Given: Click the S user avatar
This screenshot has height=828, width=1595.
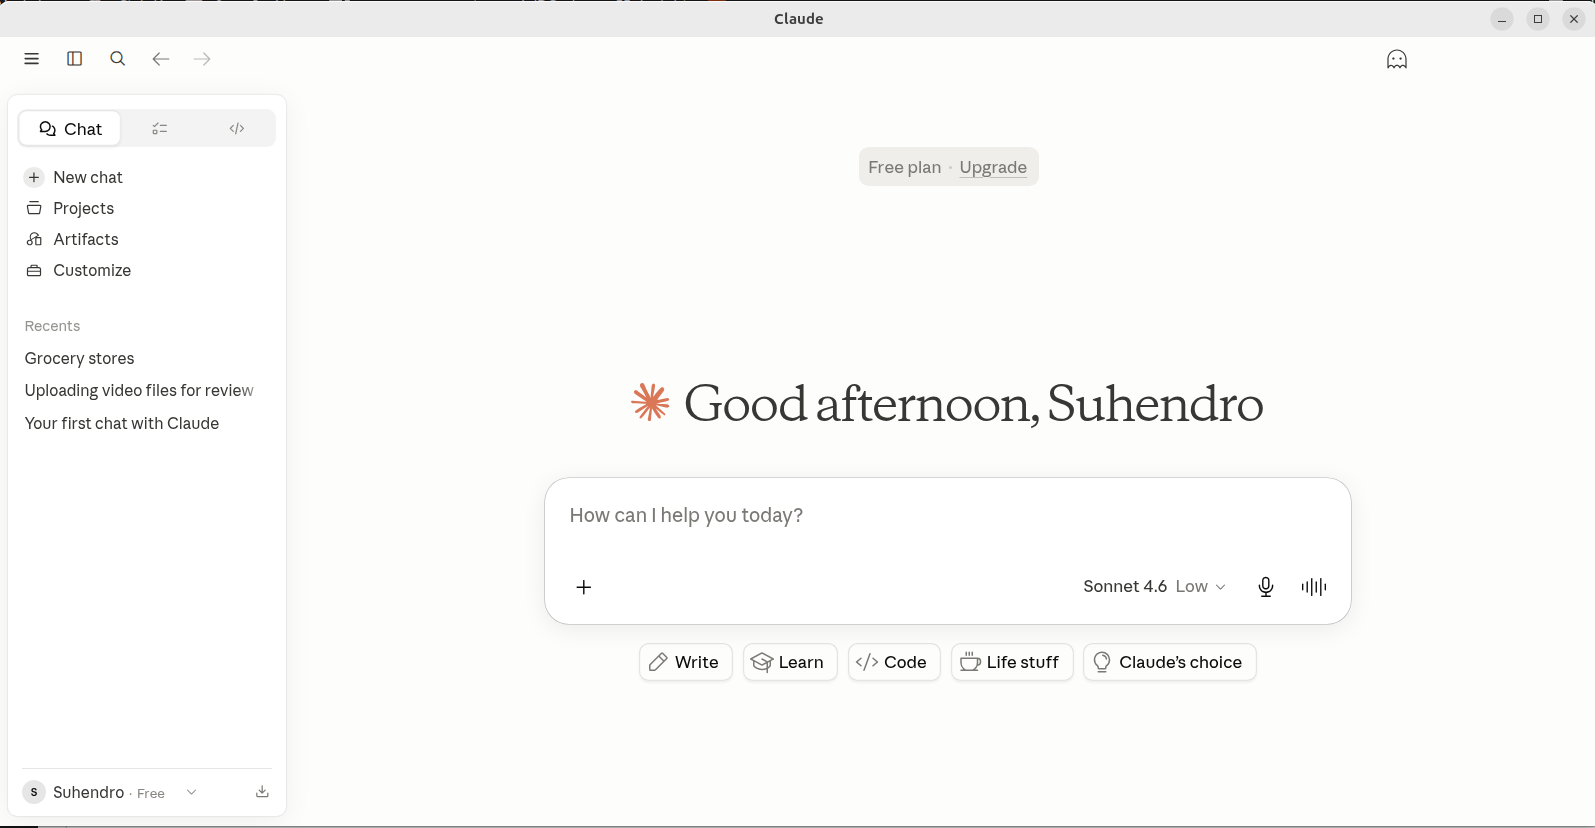Looking at the screenshot, I should [x=34, y=792].
